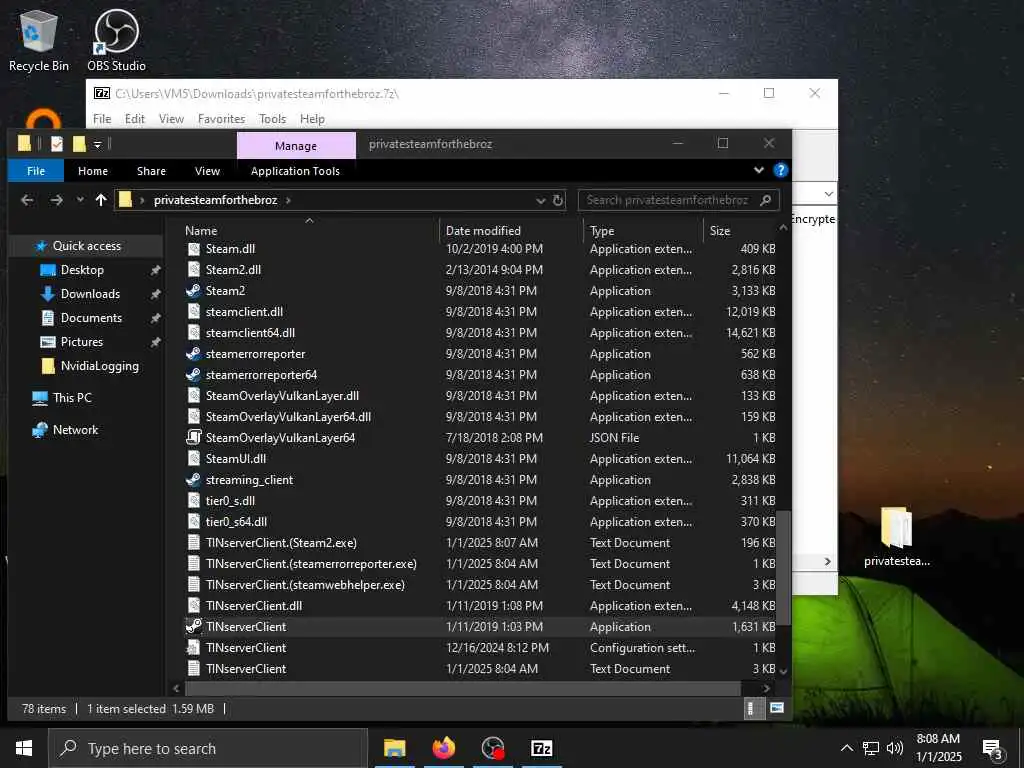Select Quick access in navigation pane
Viewport: 1024px width, 768px height.
pyautogui.click(x=86, y=246)
